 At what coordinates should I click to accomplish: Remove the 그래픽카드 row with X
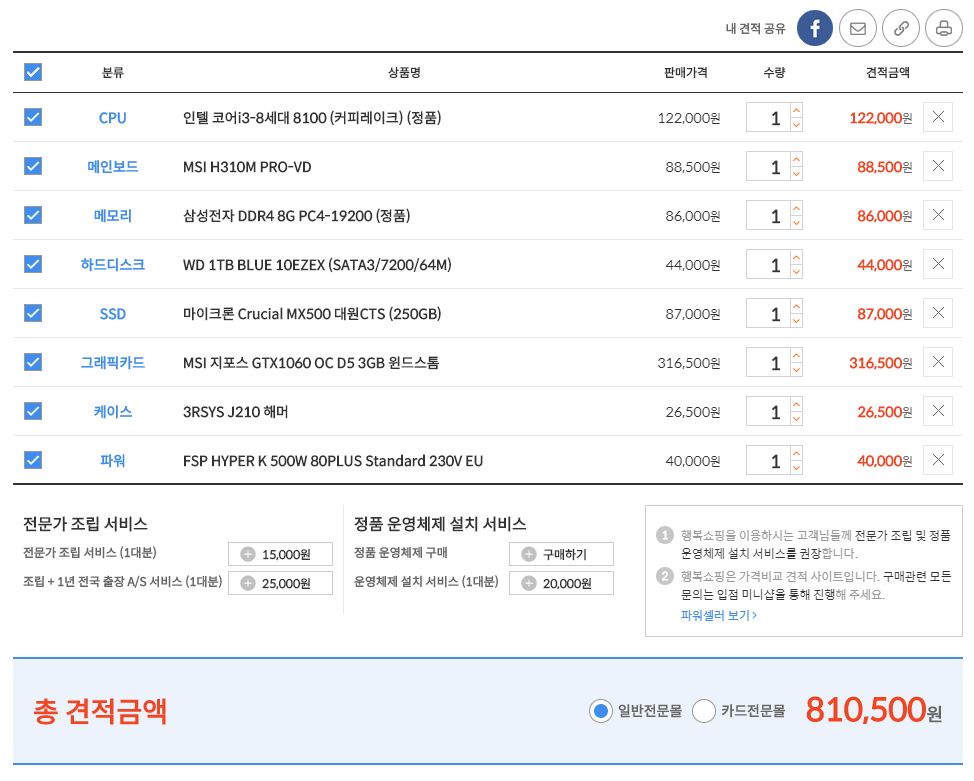coord(938,362)
